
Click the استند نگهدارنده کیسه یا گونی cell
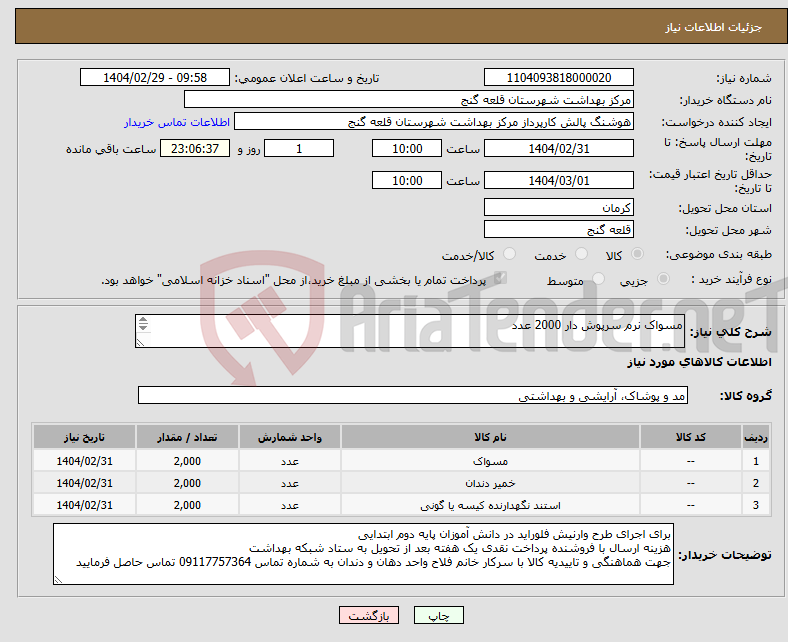tap(490, 505)
